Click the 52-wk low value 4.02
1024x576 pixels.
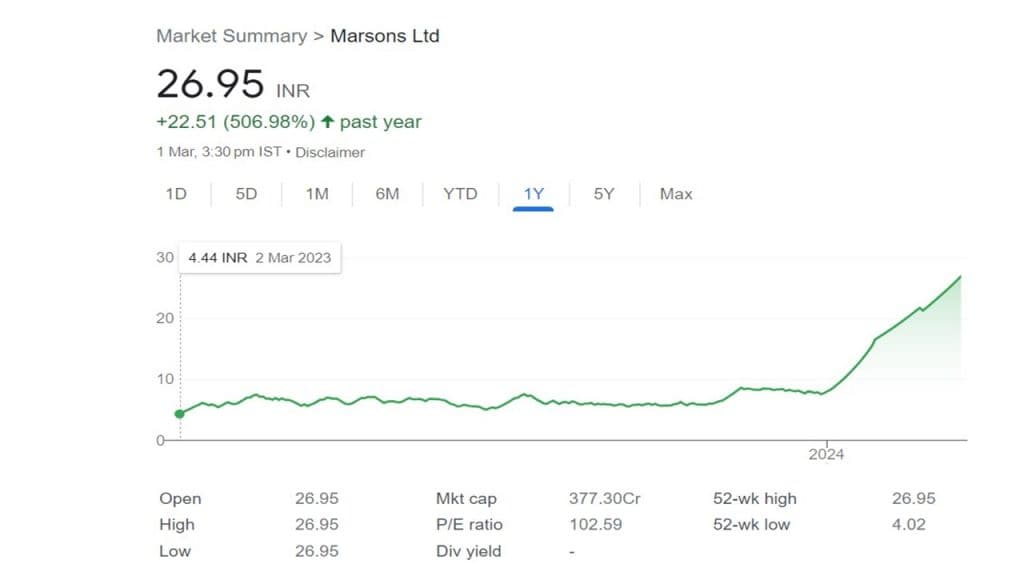click(x=908, y=524)
